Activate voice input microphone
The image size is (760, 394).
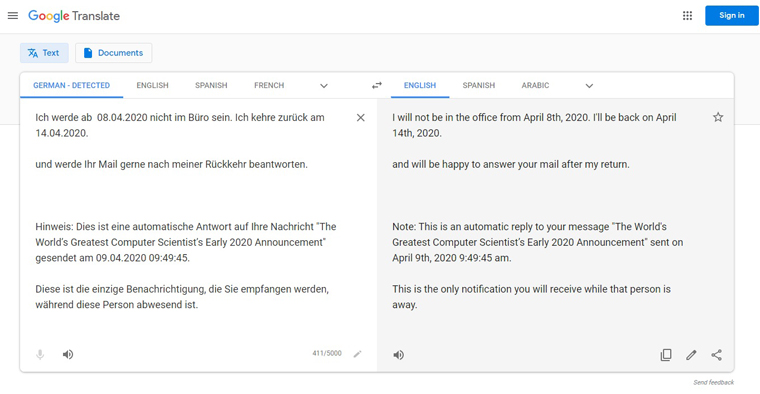[40, 355]
